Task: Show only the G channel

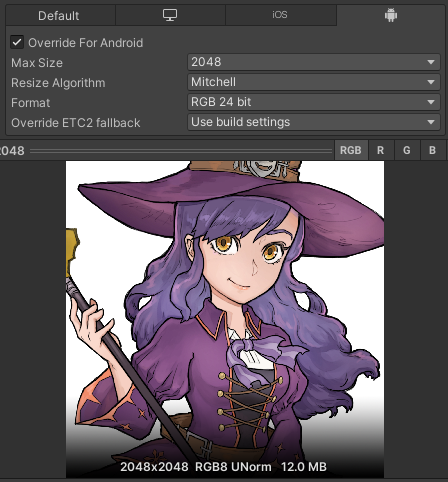Action: point(407,150)
